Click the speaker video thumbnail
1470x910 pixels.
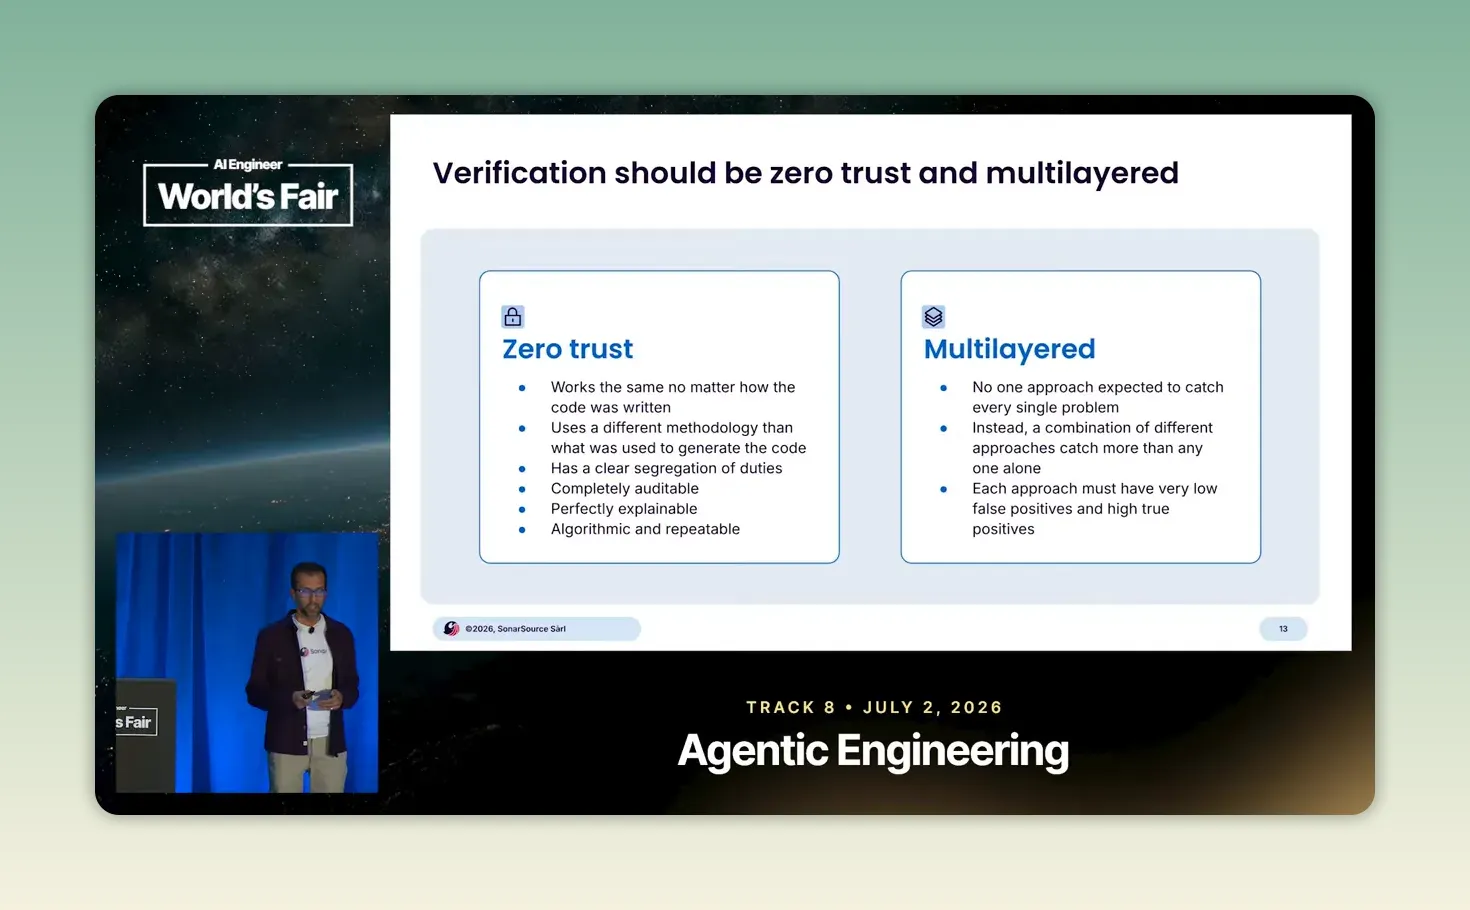tap(247, 662)
